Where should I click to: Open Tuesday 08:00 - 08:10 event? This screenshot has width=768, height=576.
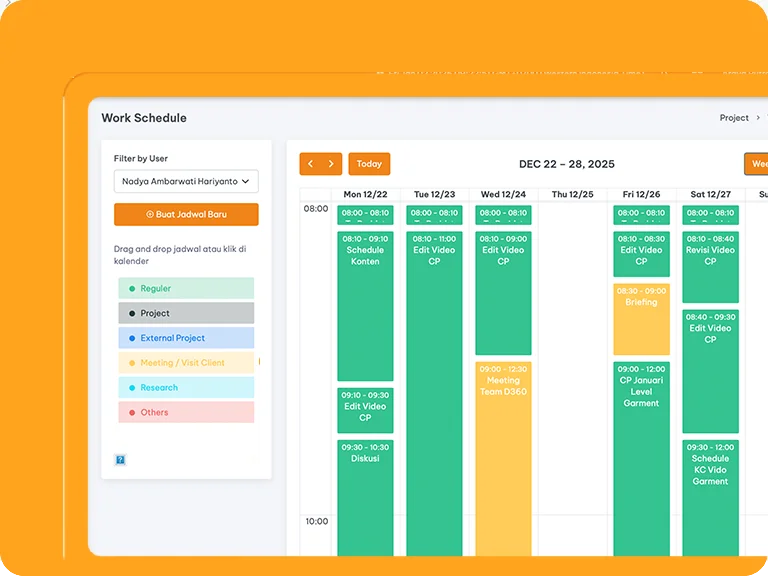pyautogui.click(x=434, y=215)
